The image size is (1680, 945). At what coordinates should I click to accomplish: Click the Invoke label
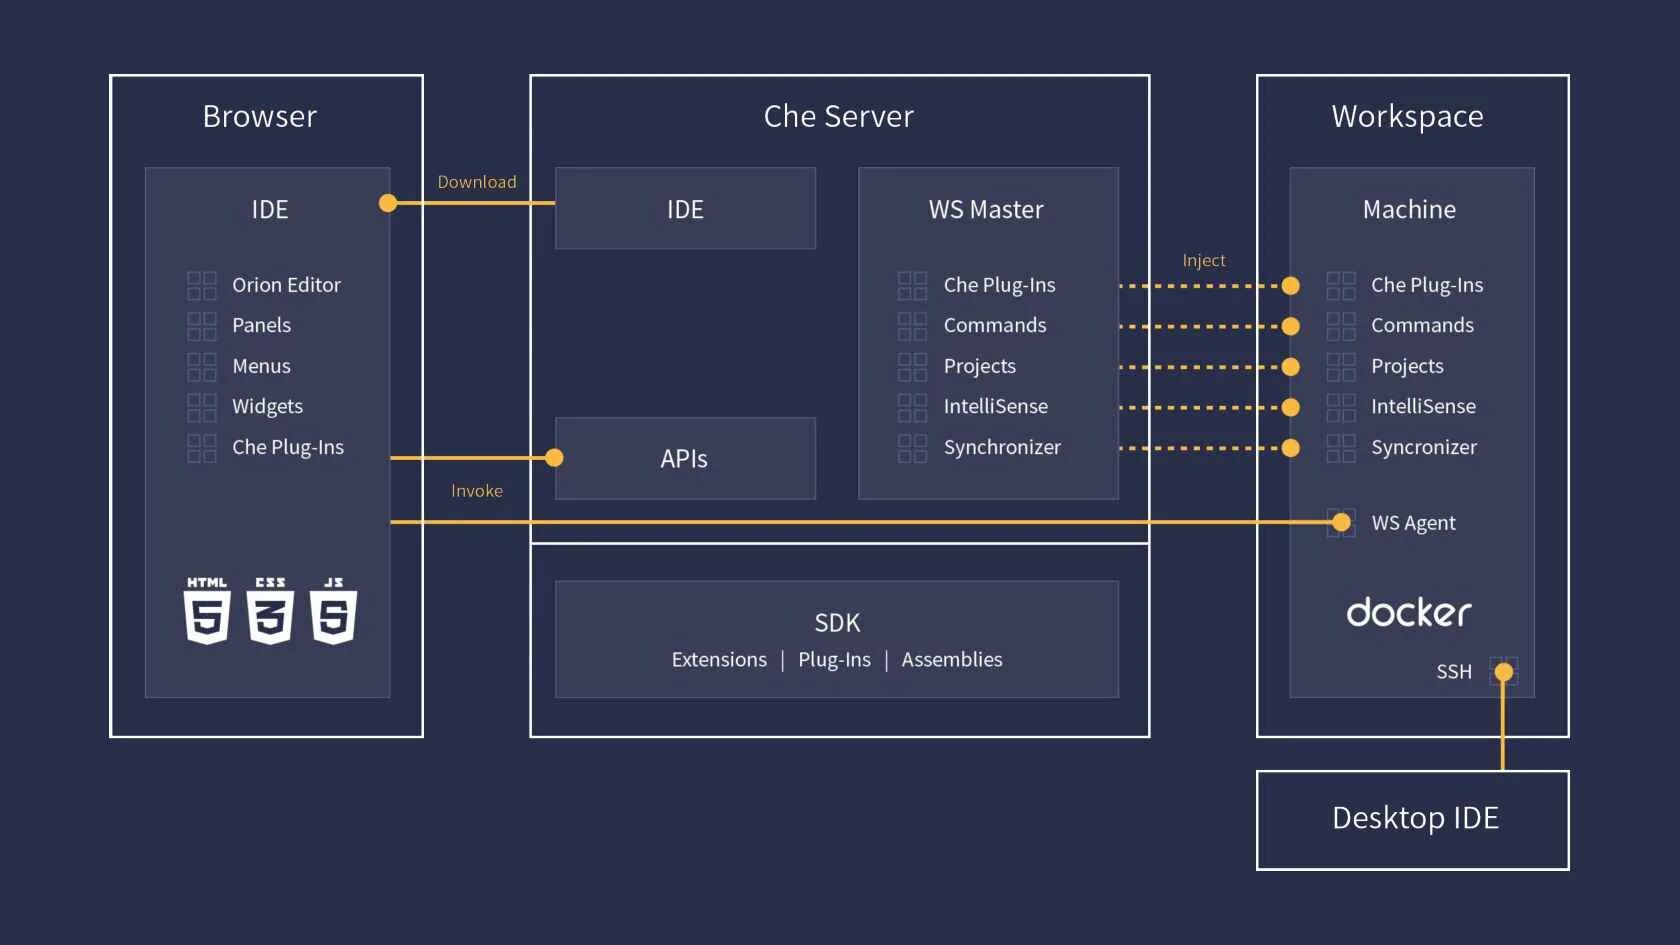click(477, 491)
